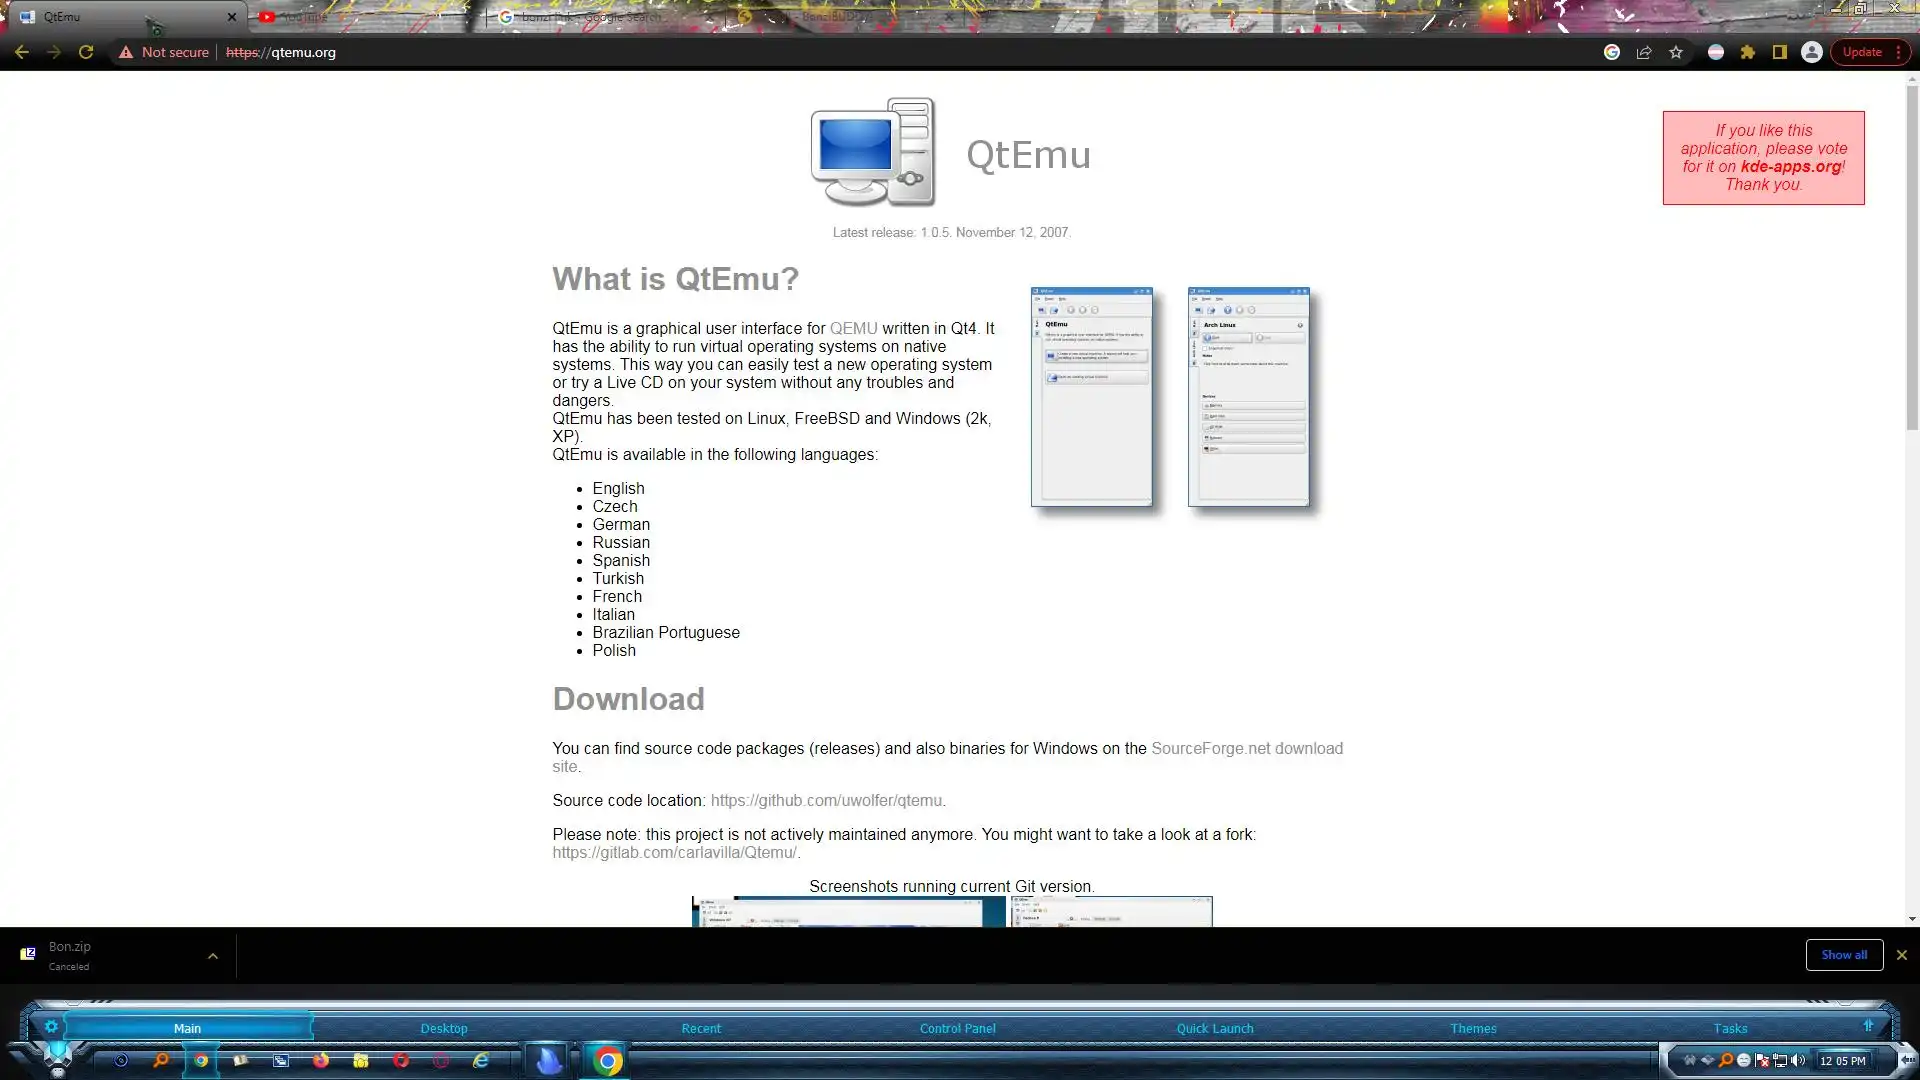Open the github.com/uwolfer/qtemu link
This screenshot has width=1920, height=1080.
click(x=826, y=800)
